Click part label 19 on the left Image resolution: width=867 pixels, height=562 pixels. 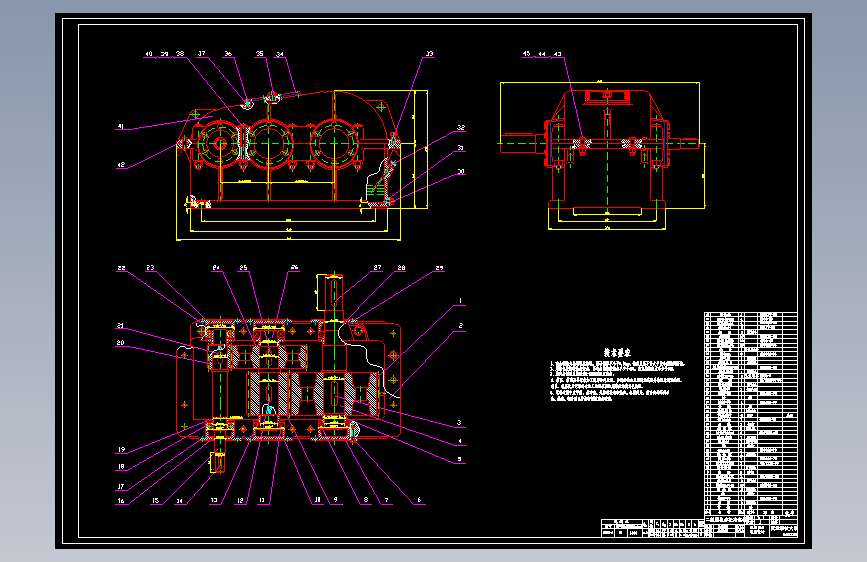pos(121,450)
